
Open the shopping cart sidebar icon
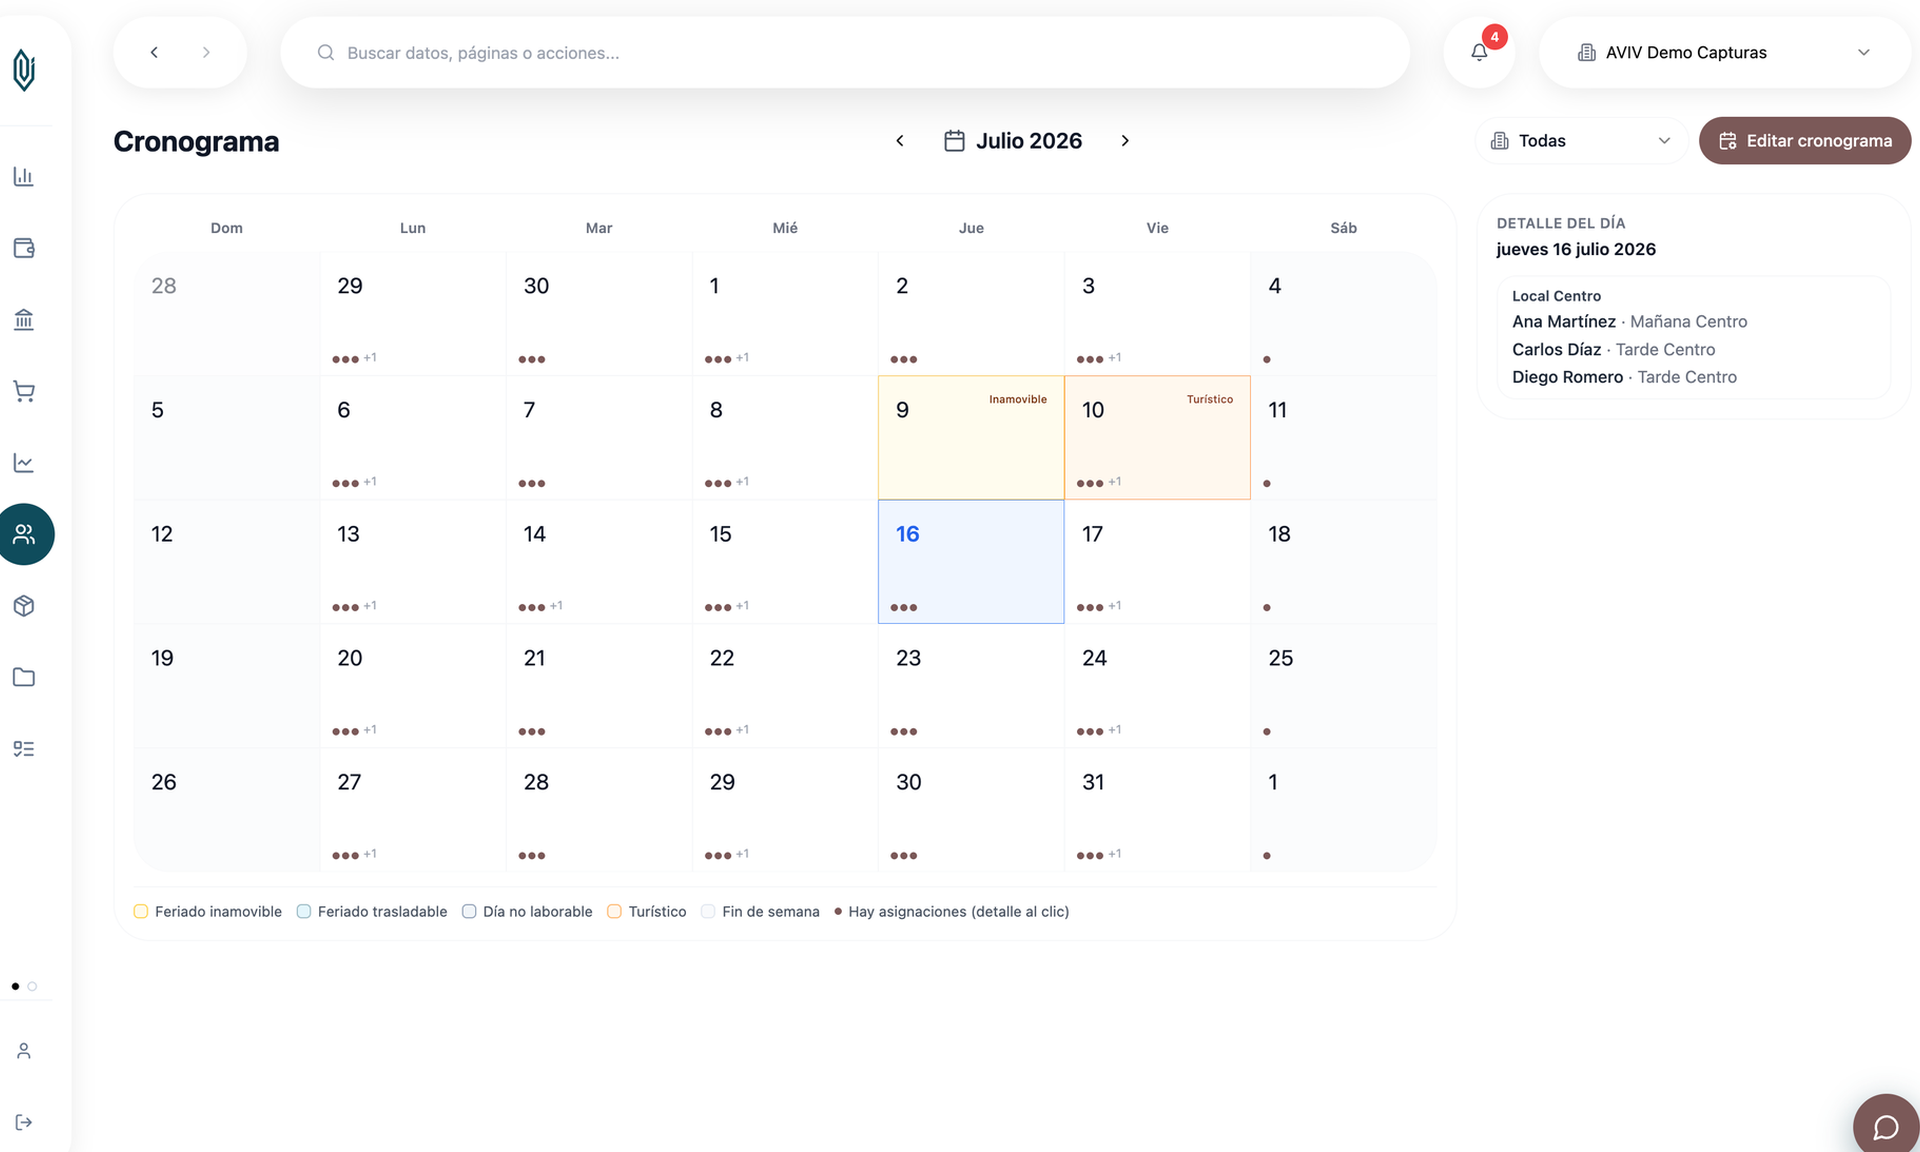pos(24,391)
